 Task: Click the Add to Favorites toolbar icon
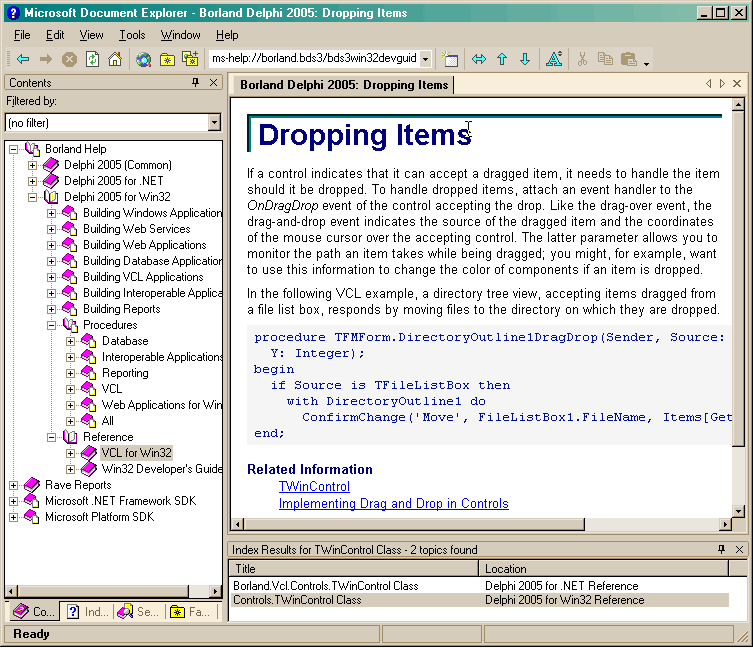[x=190, y=59]
